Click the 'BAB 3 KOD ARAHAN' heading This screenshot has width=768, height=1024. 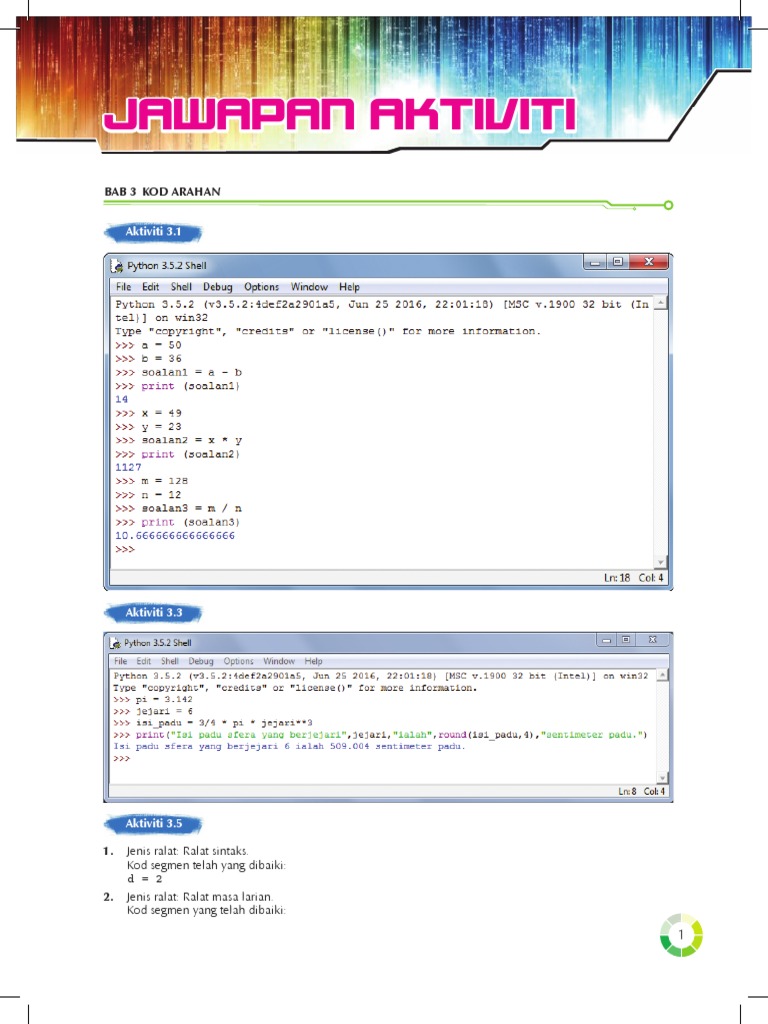point(162,191)
